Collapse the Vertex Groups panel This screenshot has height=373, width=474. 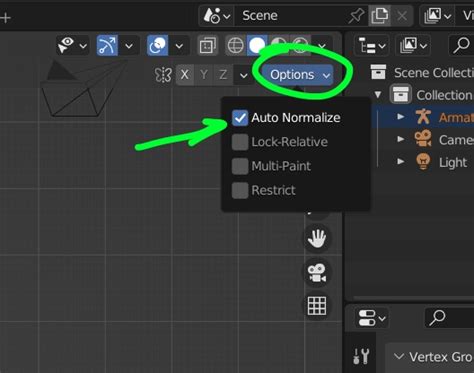(399, 356)
